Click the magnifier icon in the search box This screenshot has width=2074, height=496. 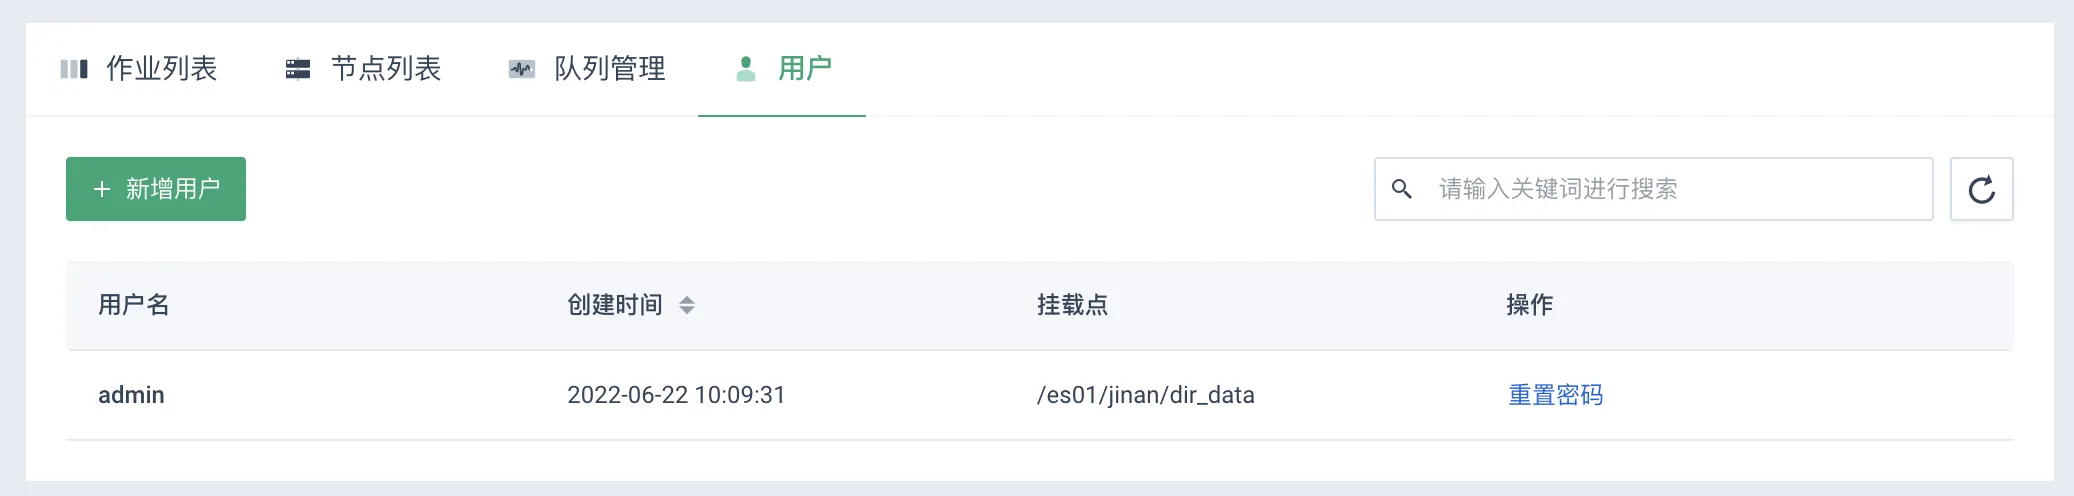click(x=1402, y=189)
